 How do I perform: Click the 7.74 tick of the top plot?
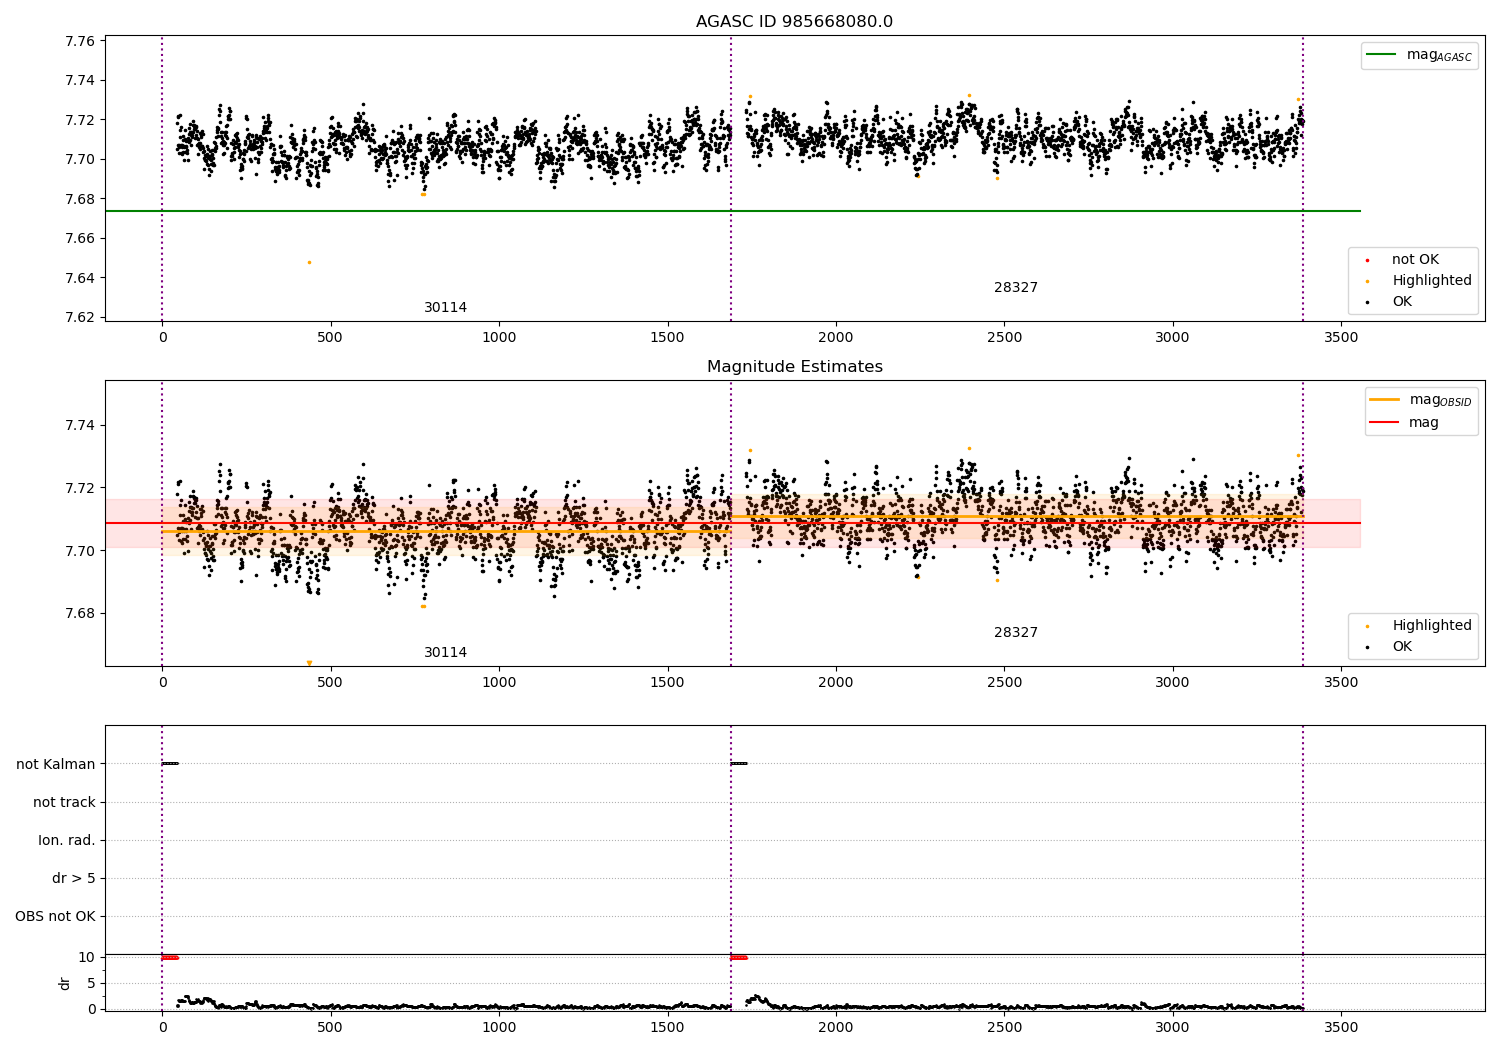[x=79, y=81]
